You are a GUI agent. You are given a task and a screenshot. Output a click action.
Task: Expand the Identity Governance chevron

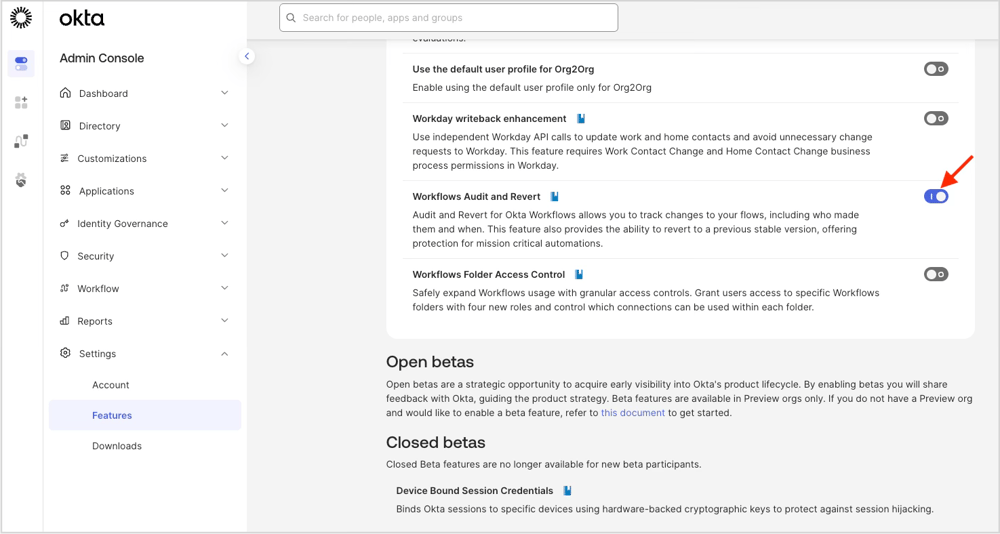point(224,223)
